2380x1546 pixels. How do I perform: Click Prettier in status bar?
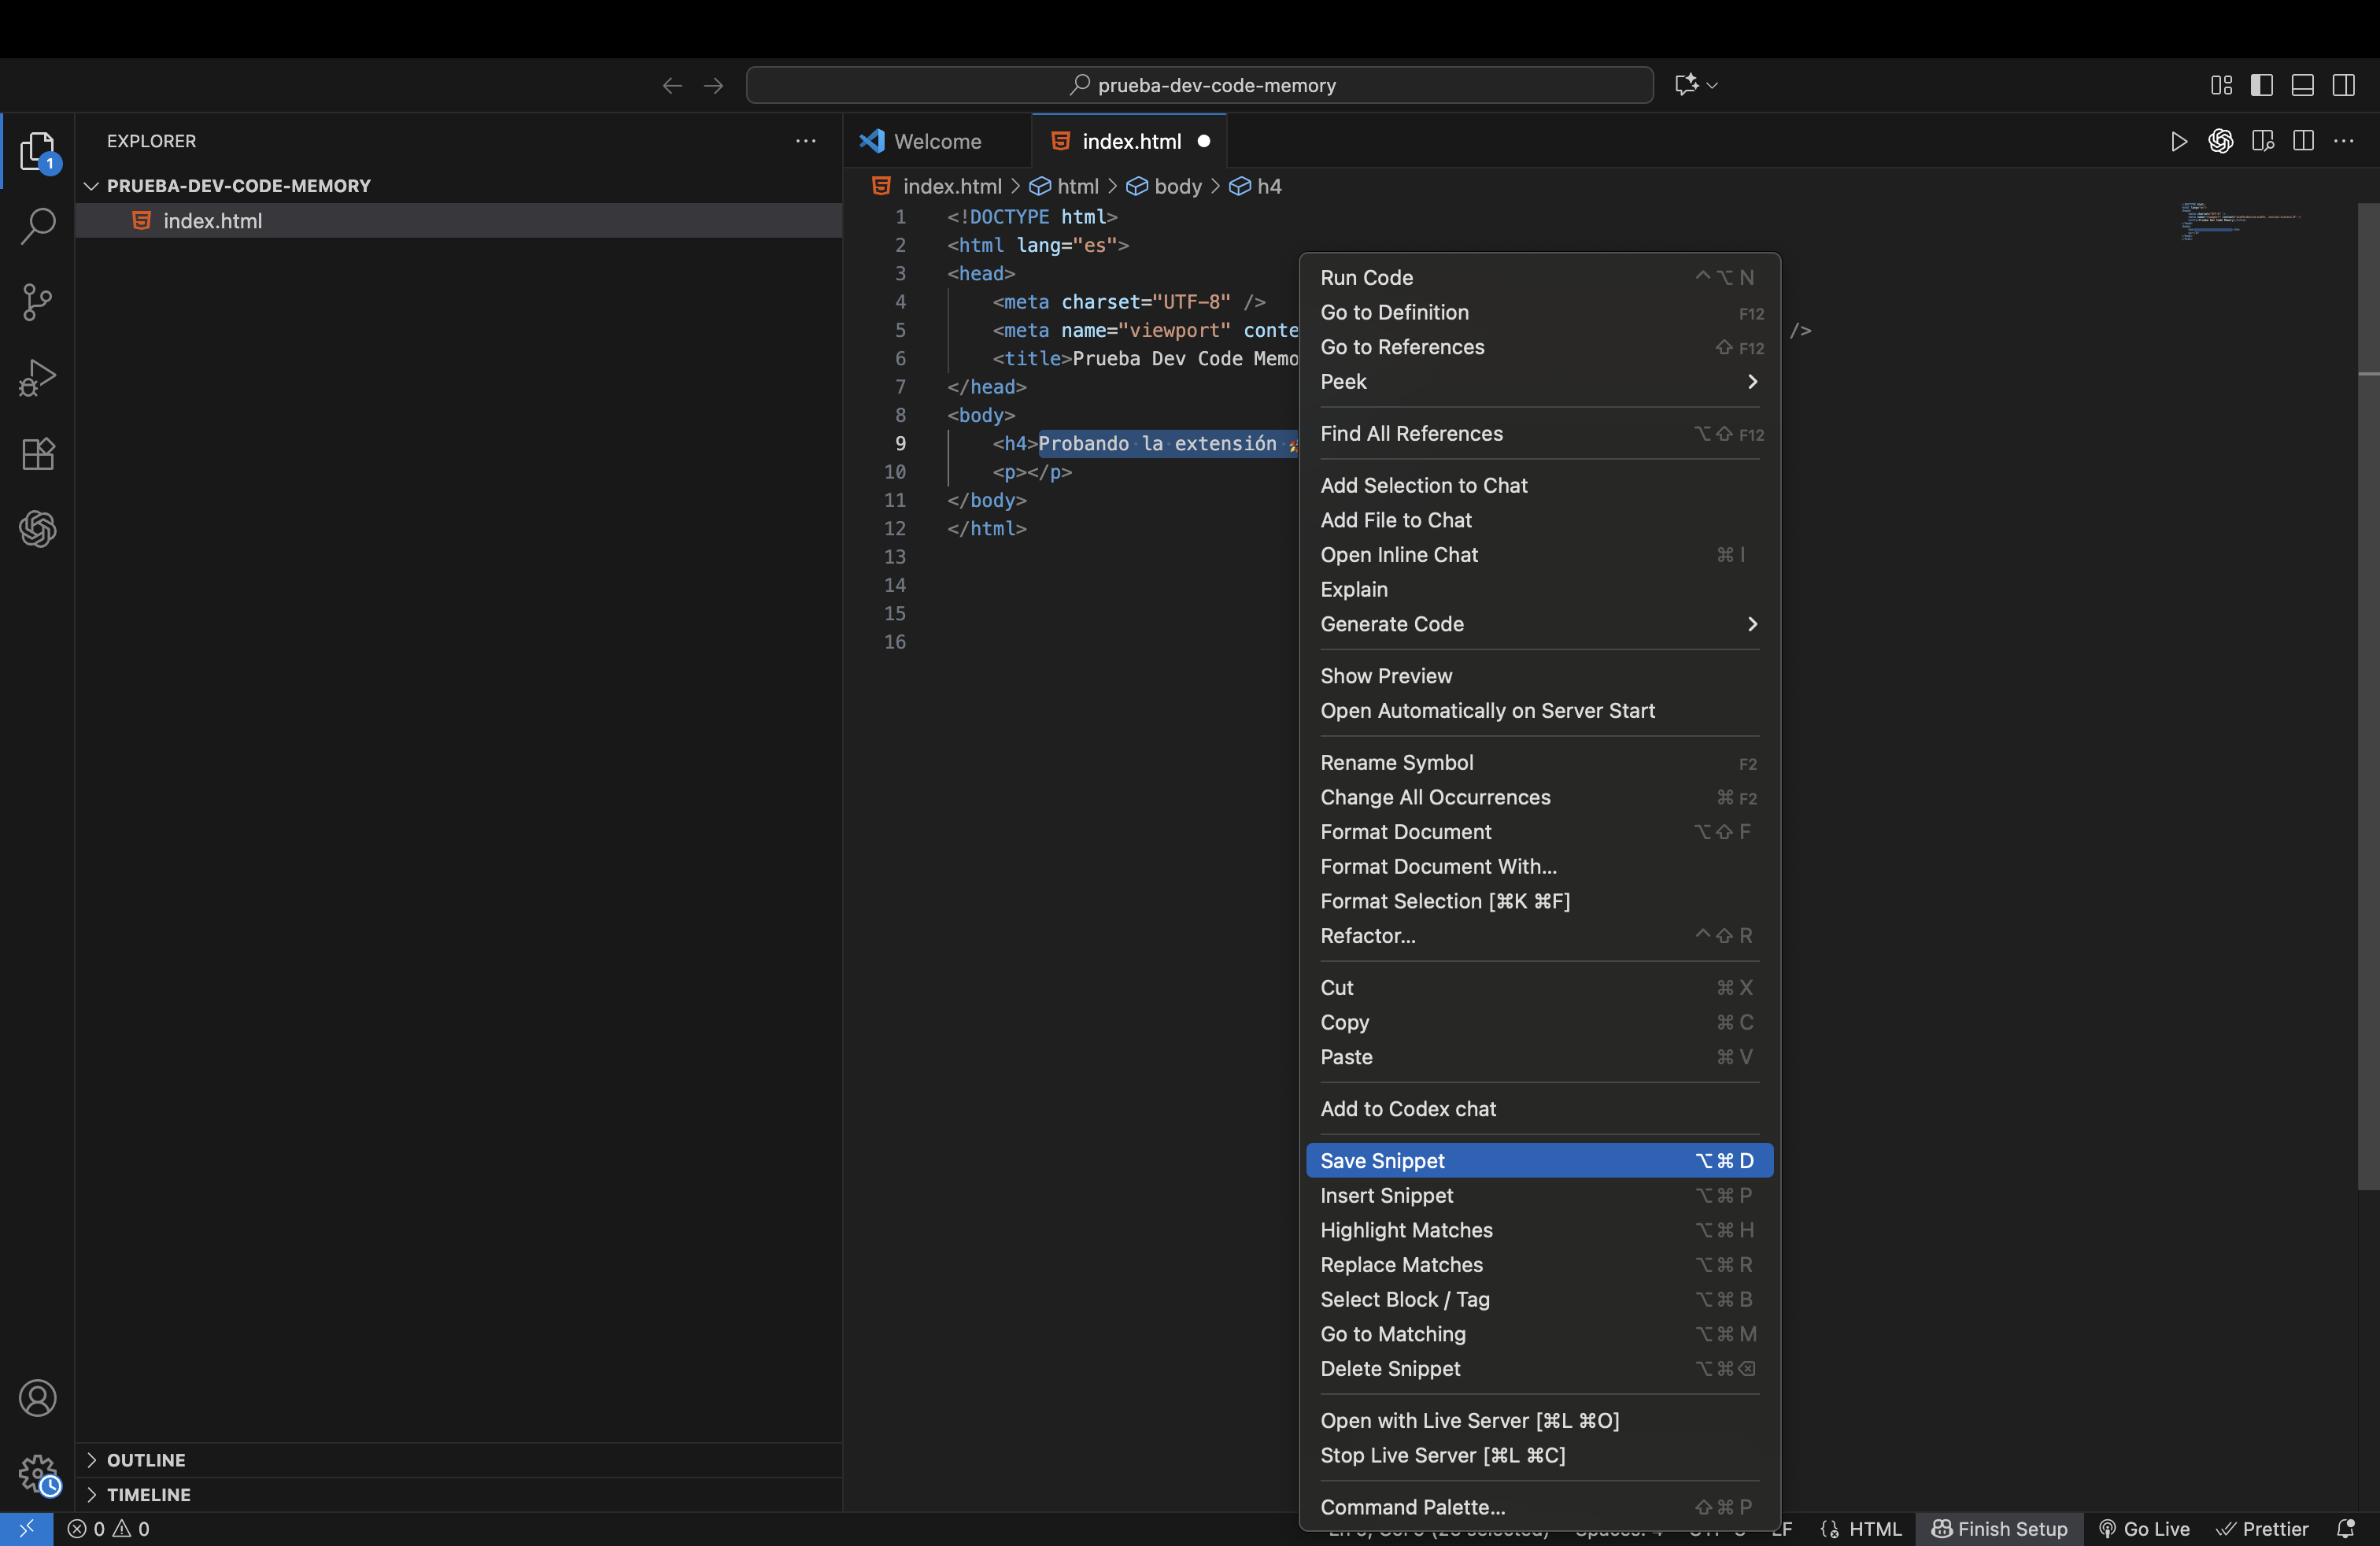point(2262,1529)
